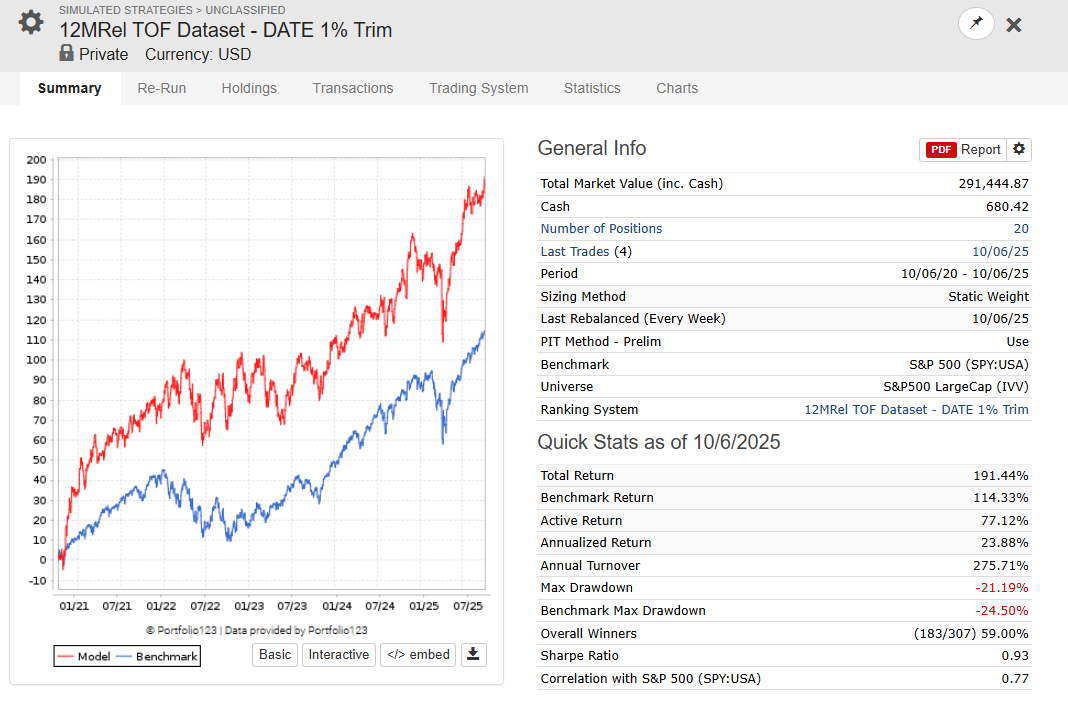Viewport: 1068px width, 708px height.
Task: Open the Number of Positions link
Action: tap(601, 229)
